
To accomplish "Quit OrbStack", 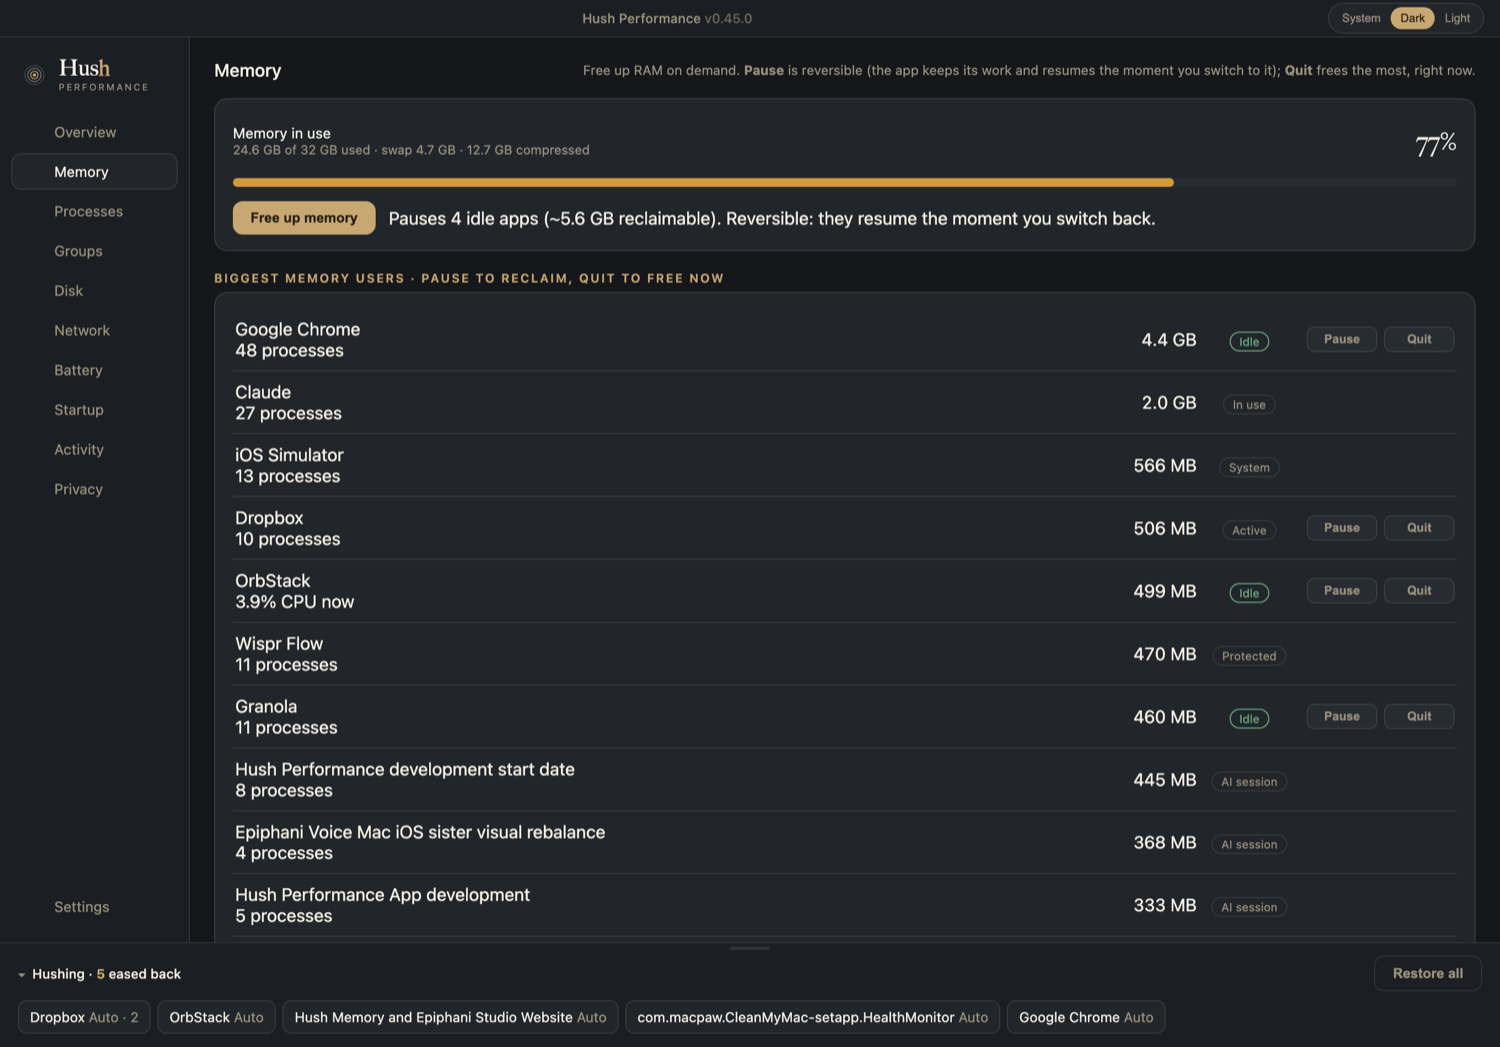I will coord(1419,591).
